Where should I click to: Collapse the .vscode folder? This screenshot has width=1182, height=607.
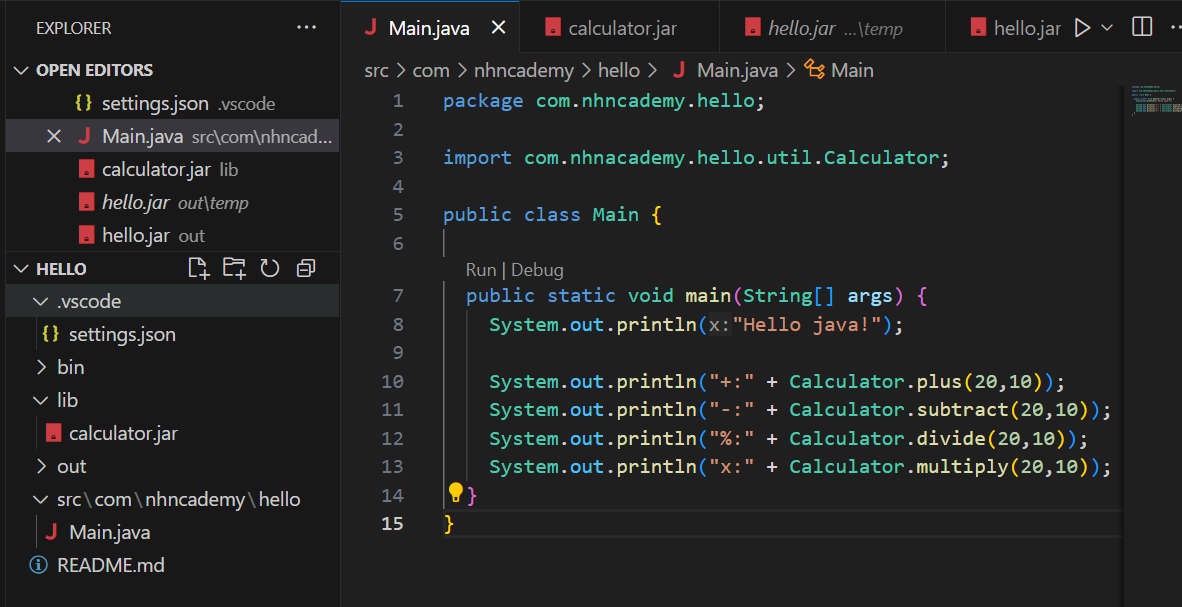coord(39,302)
